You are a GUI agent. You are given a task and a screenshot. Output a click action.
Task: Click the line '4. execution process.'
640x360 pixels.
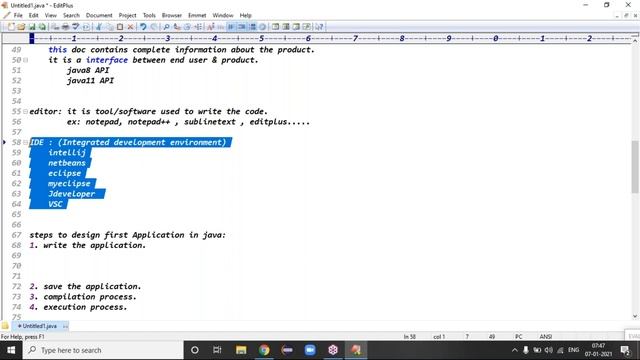point(78,307)
